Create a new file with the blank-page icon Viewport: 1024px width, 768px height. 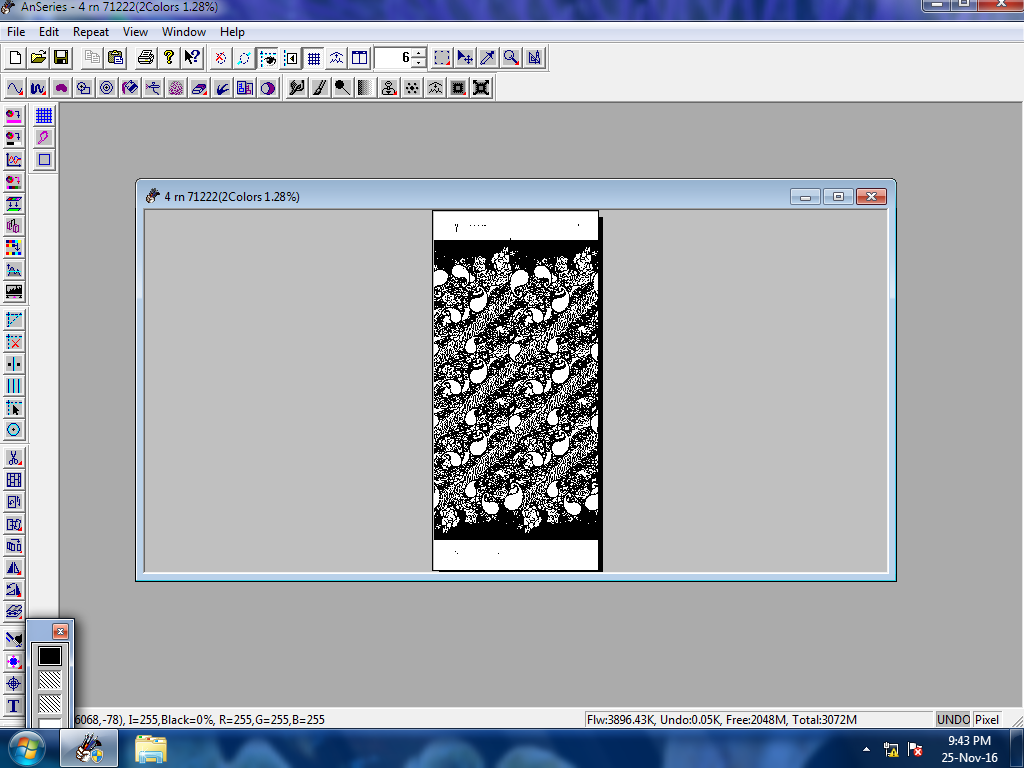tap(15, 57)
